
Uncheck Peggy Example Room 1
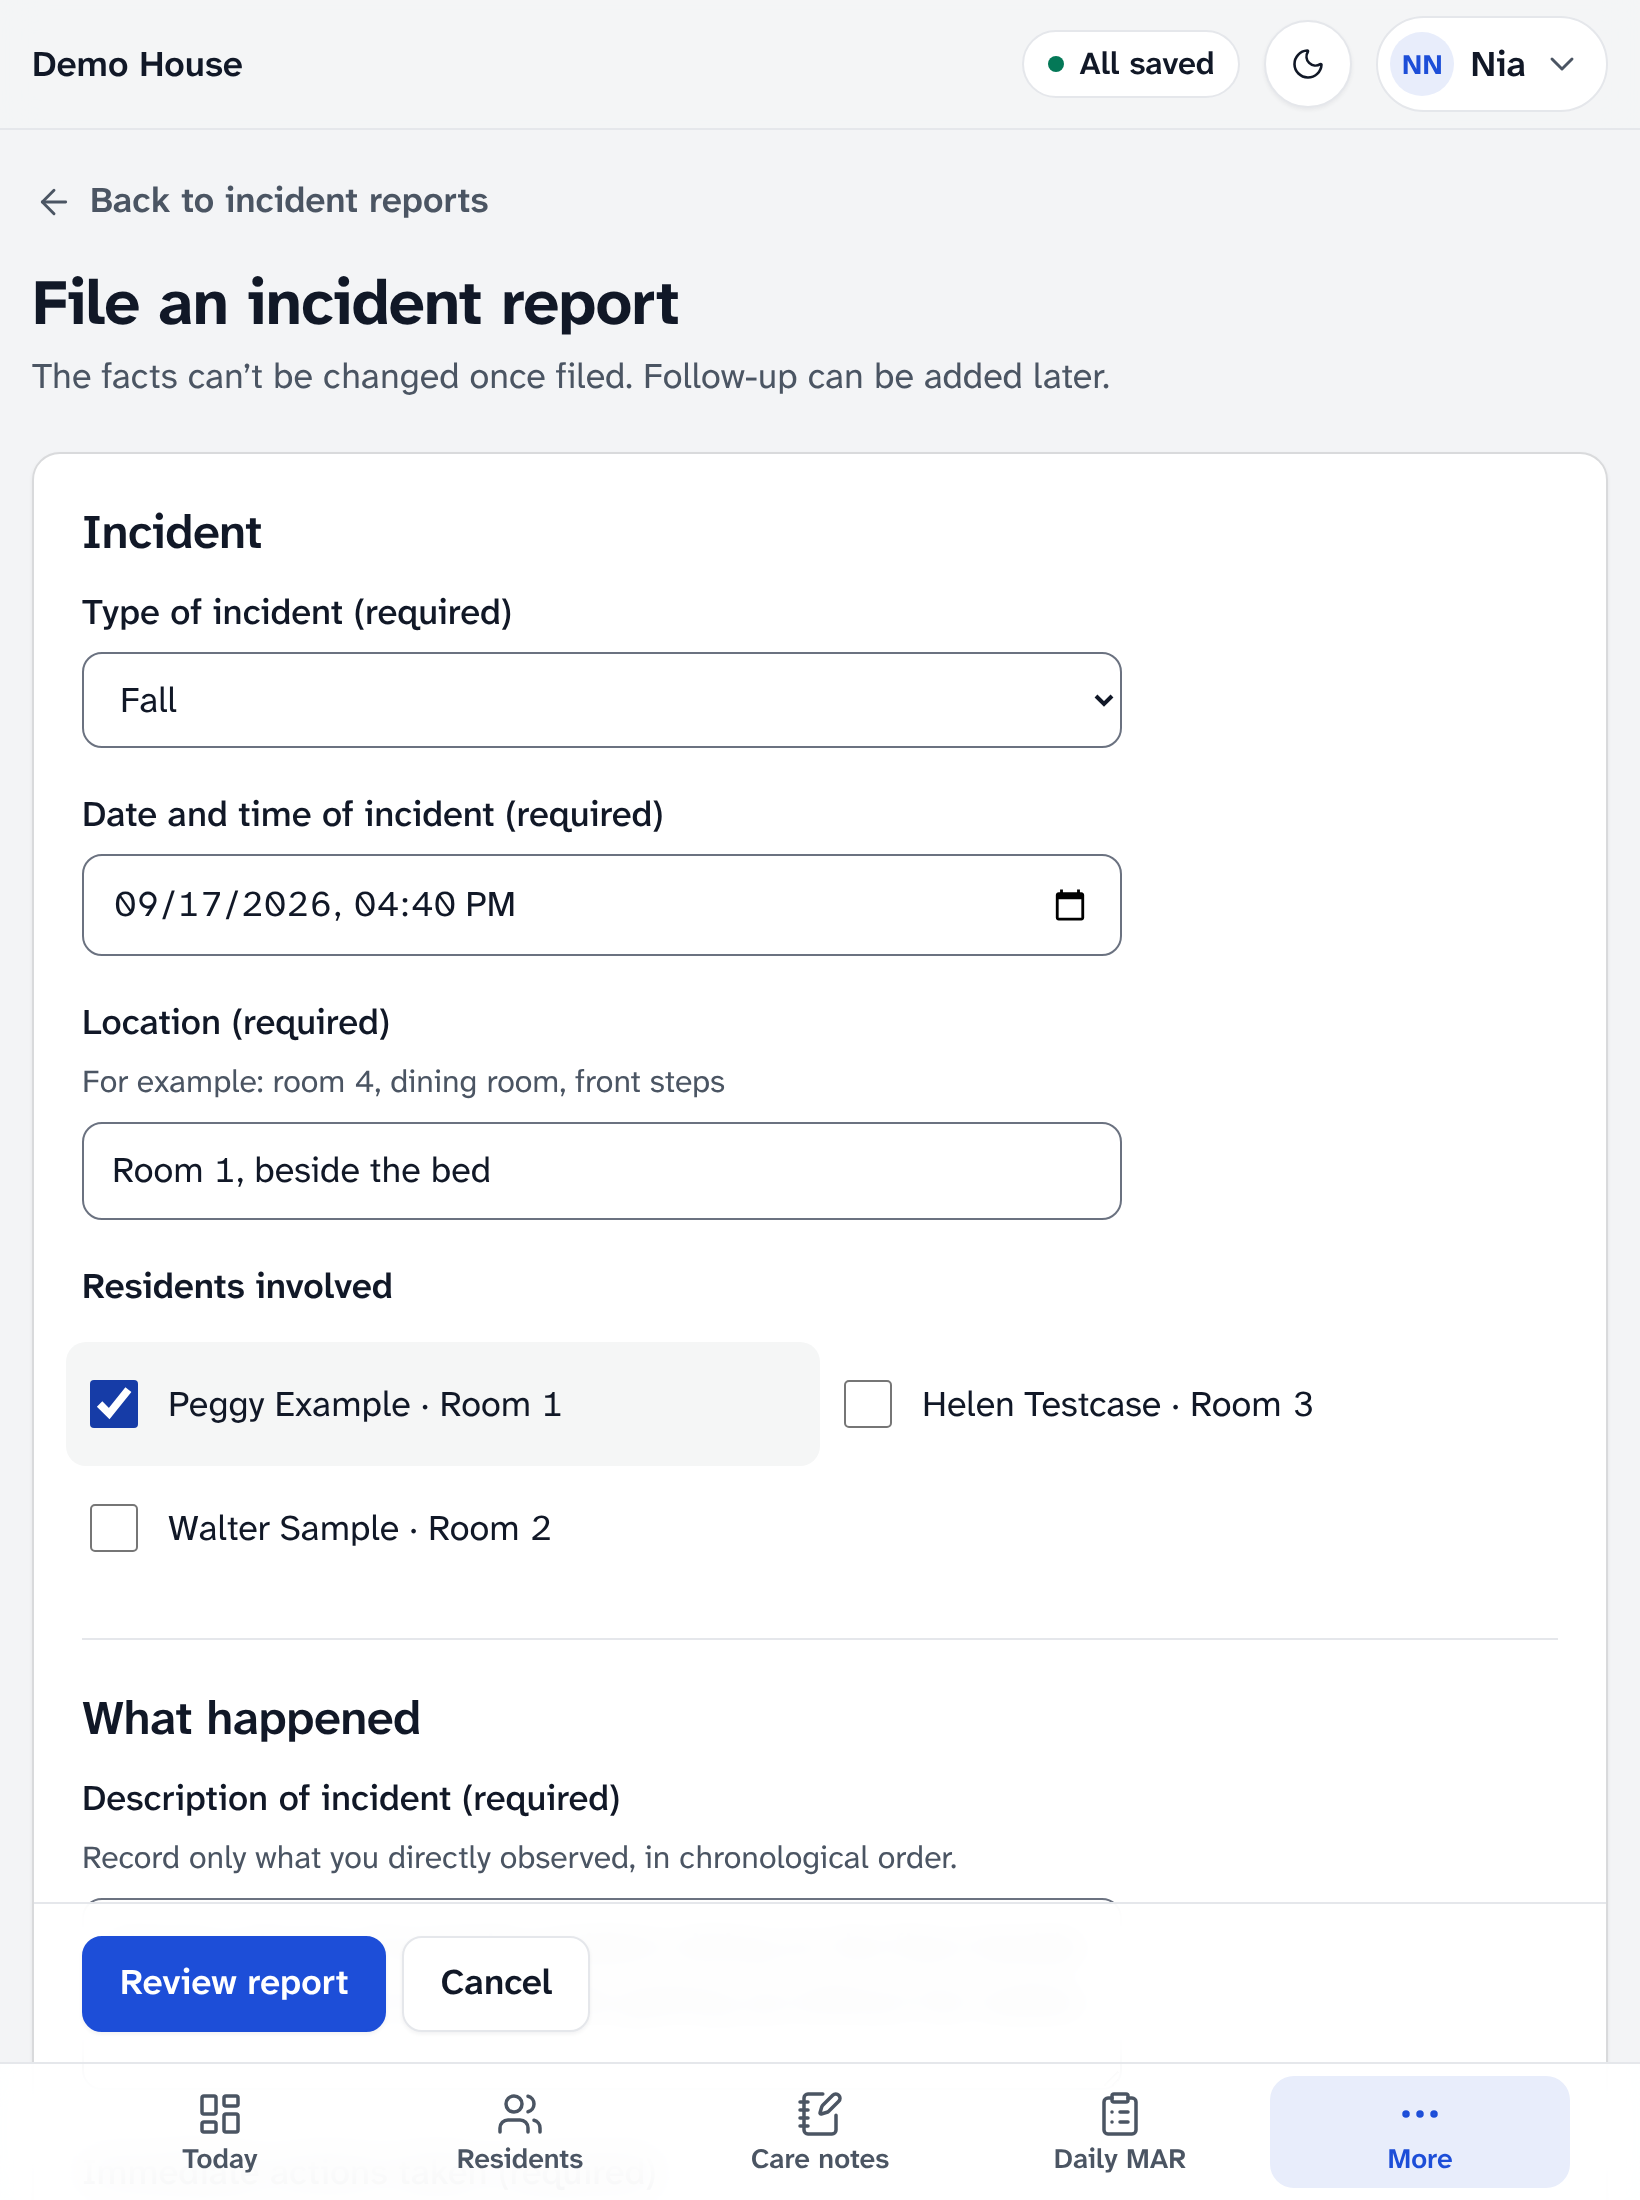(x=114, y=1404)
